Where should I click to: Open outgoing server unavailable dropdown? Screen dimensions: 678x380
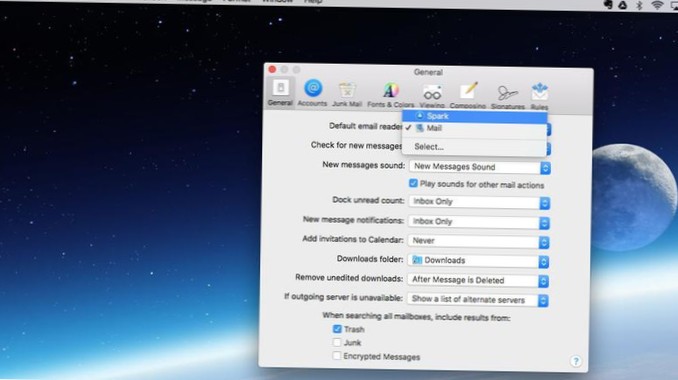pyautogui.click(x=478, y=300)
